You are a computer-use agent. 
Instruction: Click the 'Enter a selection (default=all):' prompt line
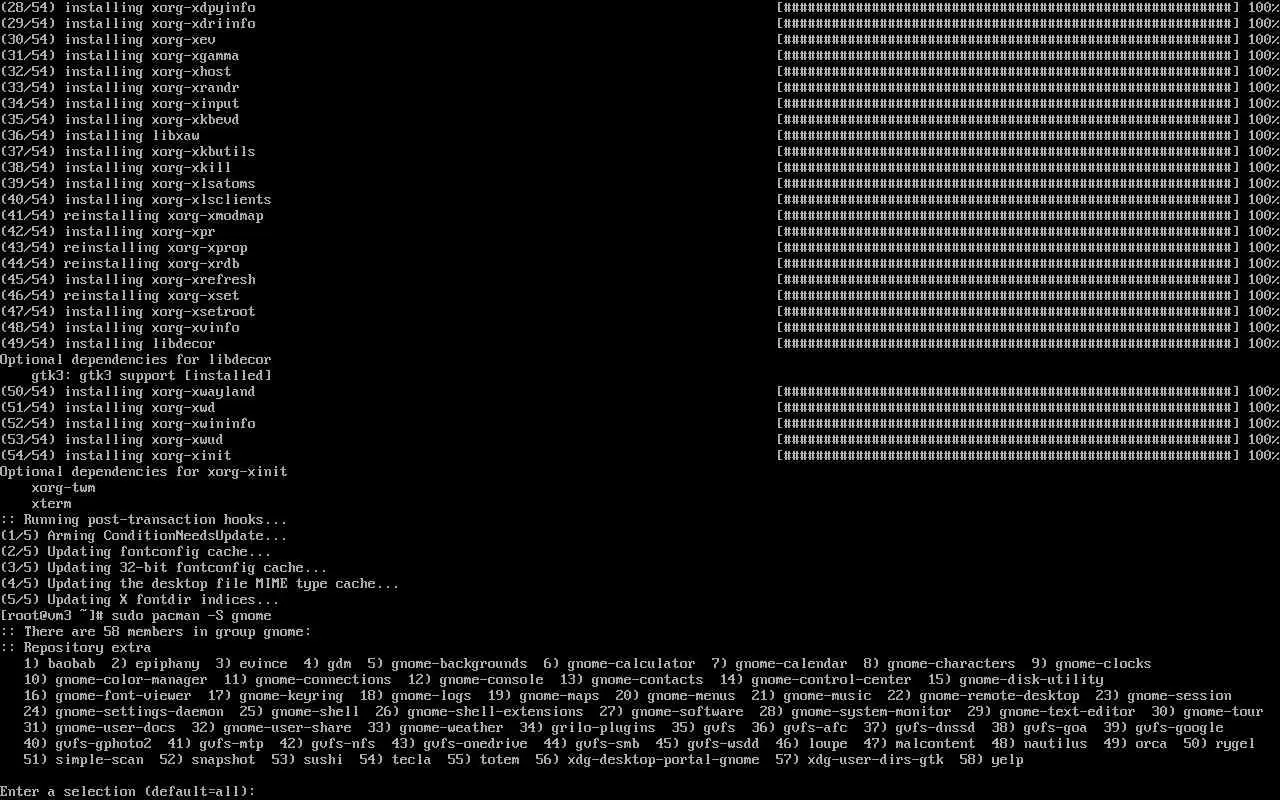128,791
